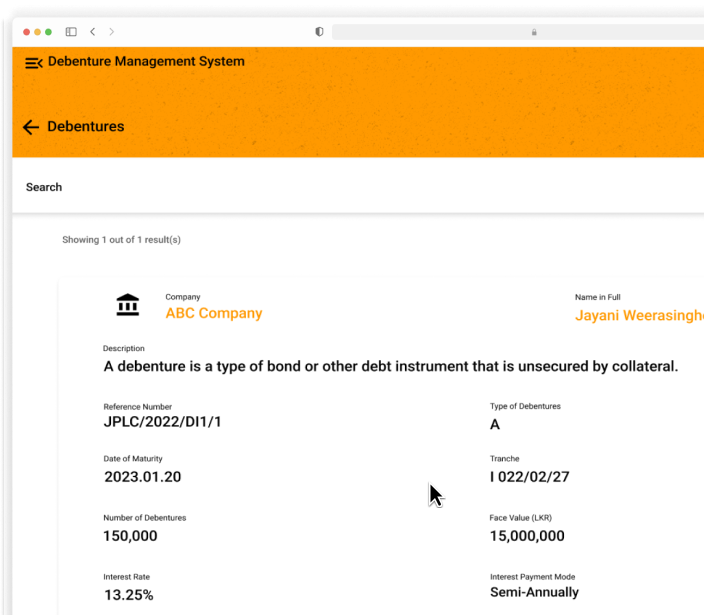Click maturity date 2023.01.20

coord(142,477)
